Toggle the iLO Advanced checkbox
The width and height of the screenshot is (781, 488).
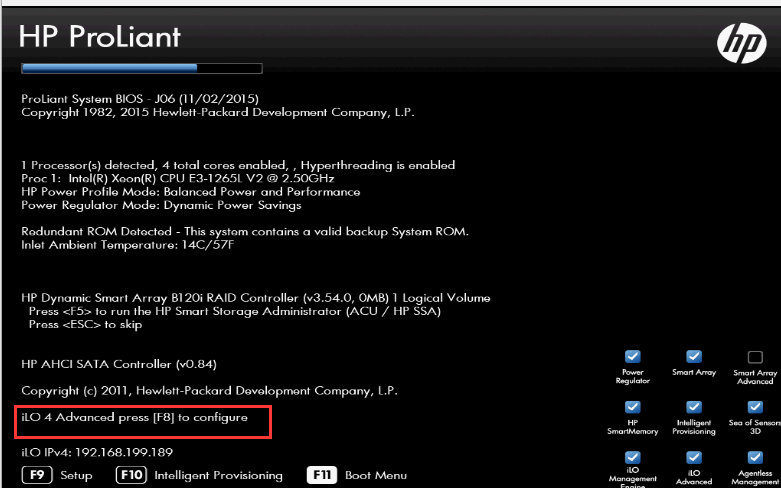tap(694, 457)
